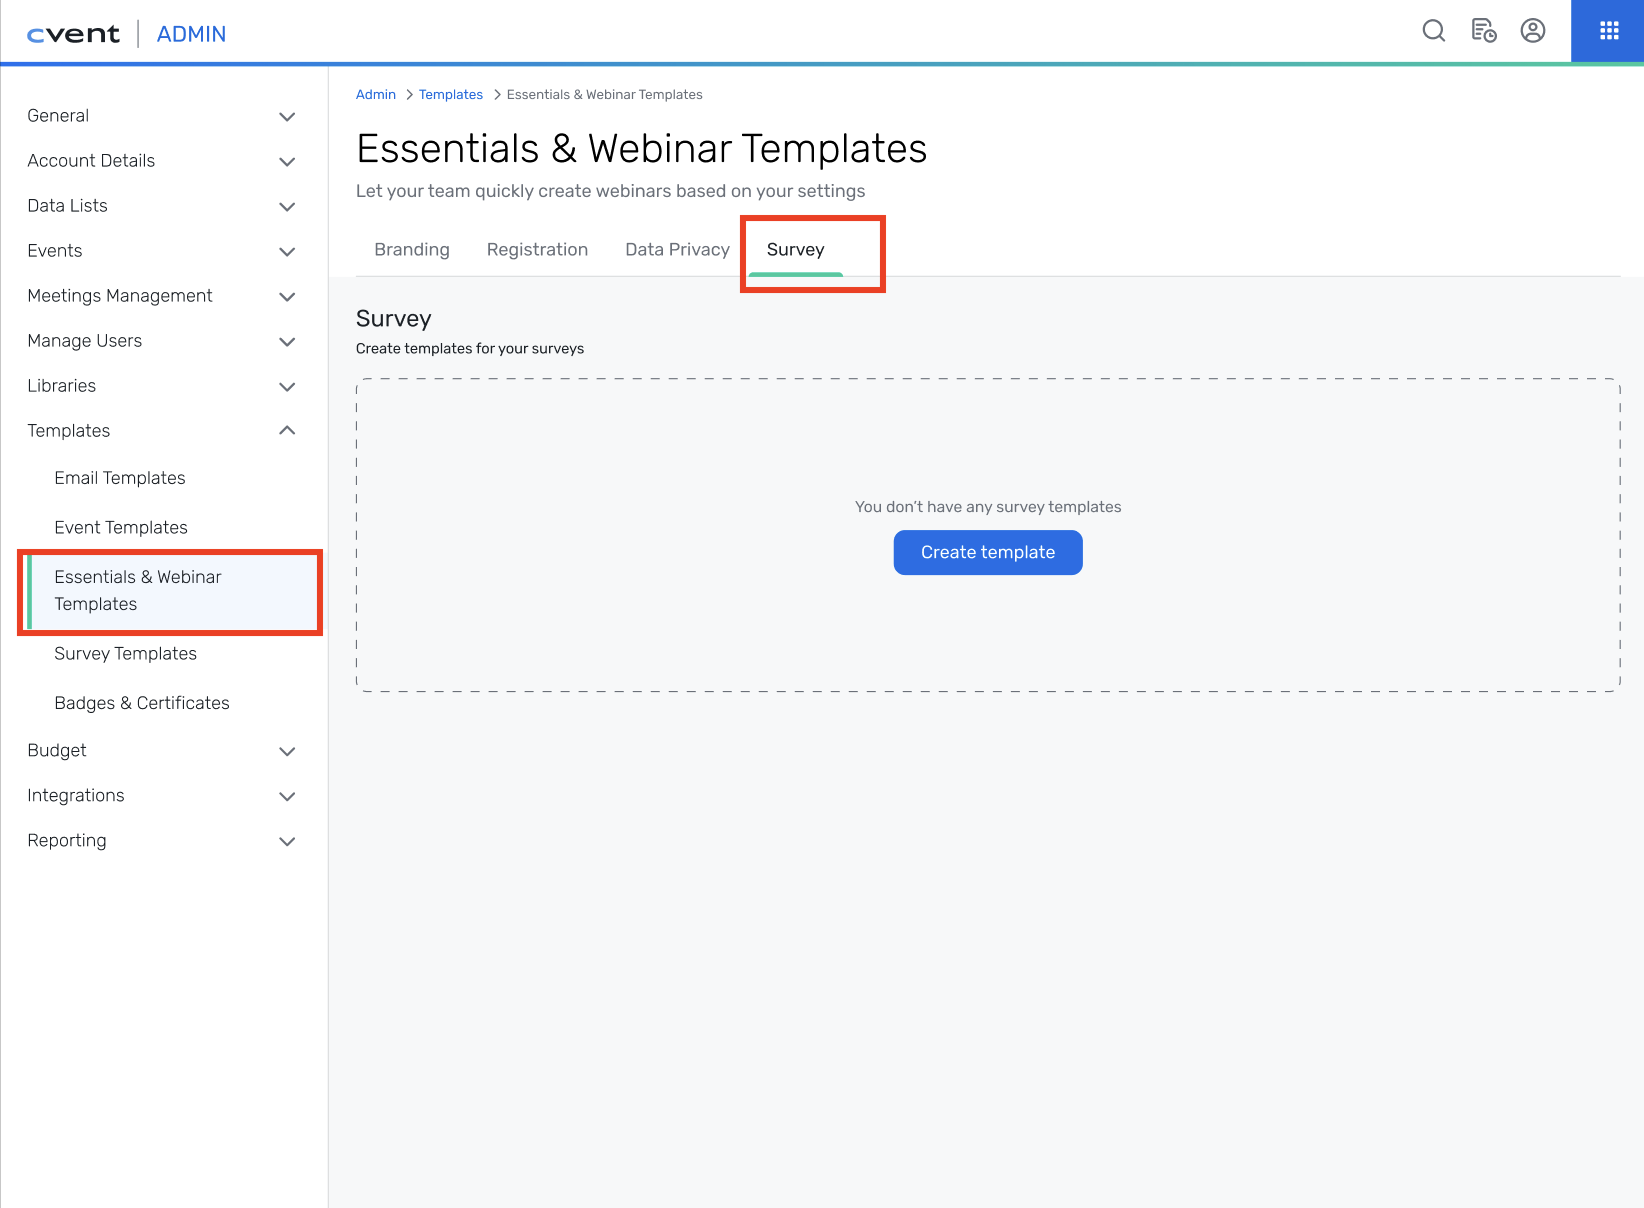Select Essentials & Webinar Templates in sidebar
1644x1208 pixels.
pyautogui.click(x=172, y=591)
